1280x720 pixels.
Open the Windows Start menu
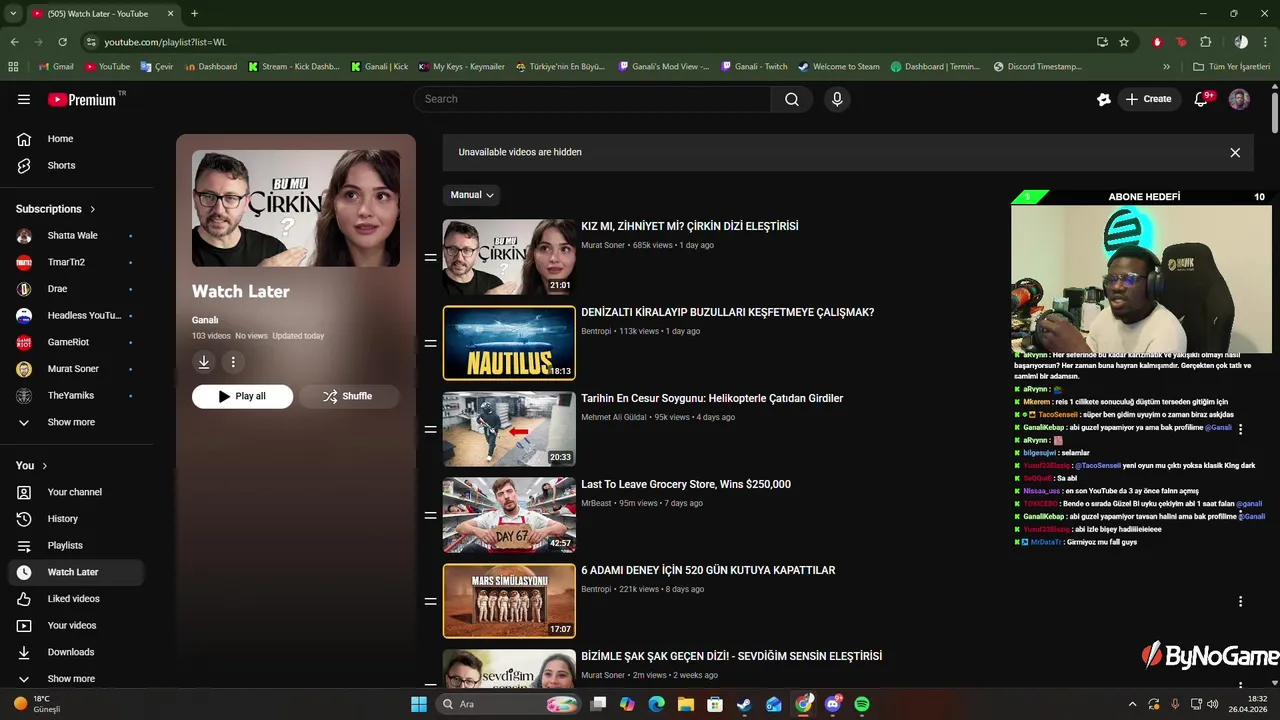click(419, 704)
